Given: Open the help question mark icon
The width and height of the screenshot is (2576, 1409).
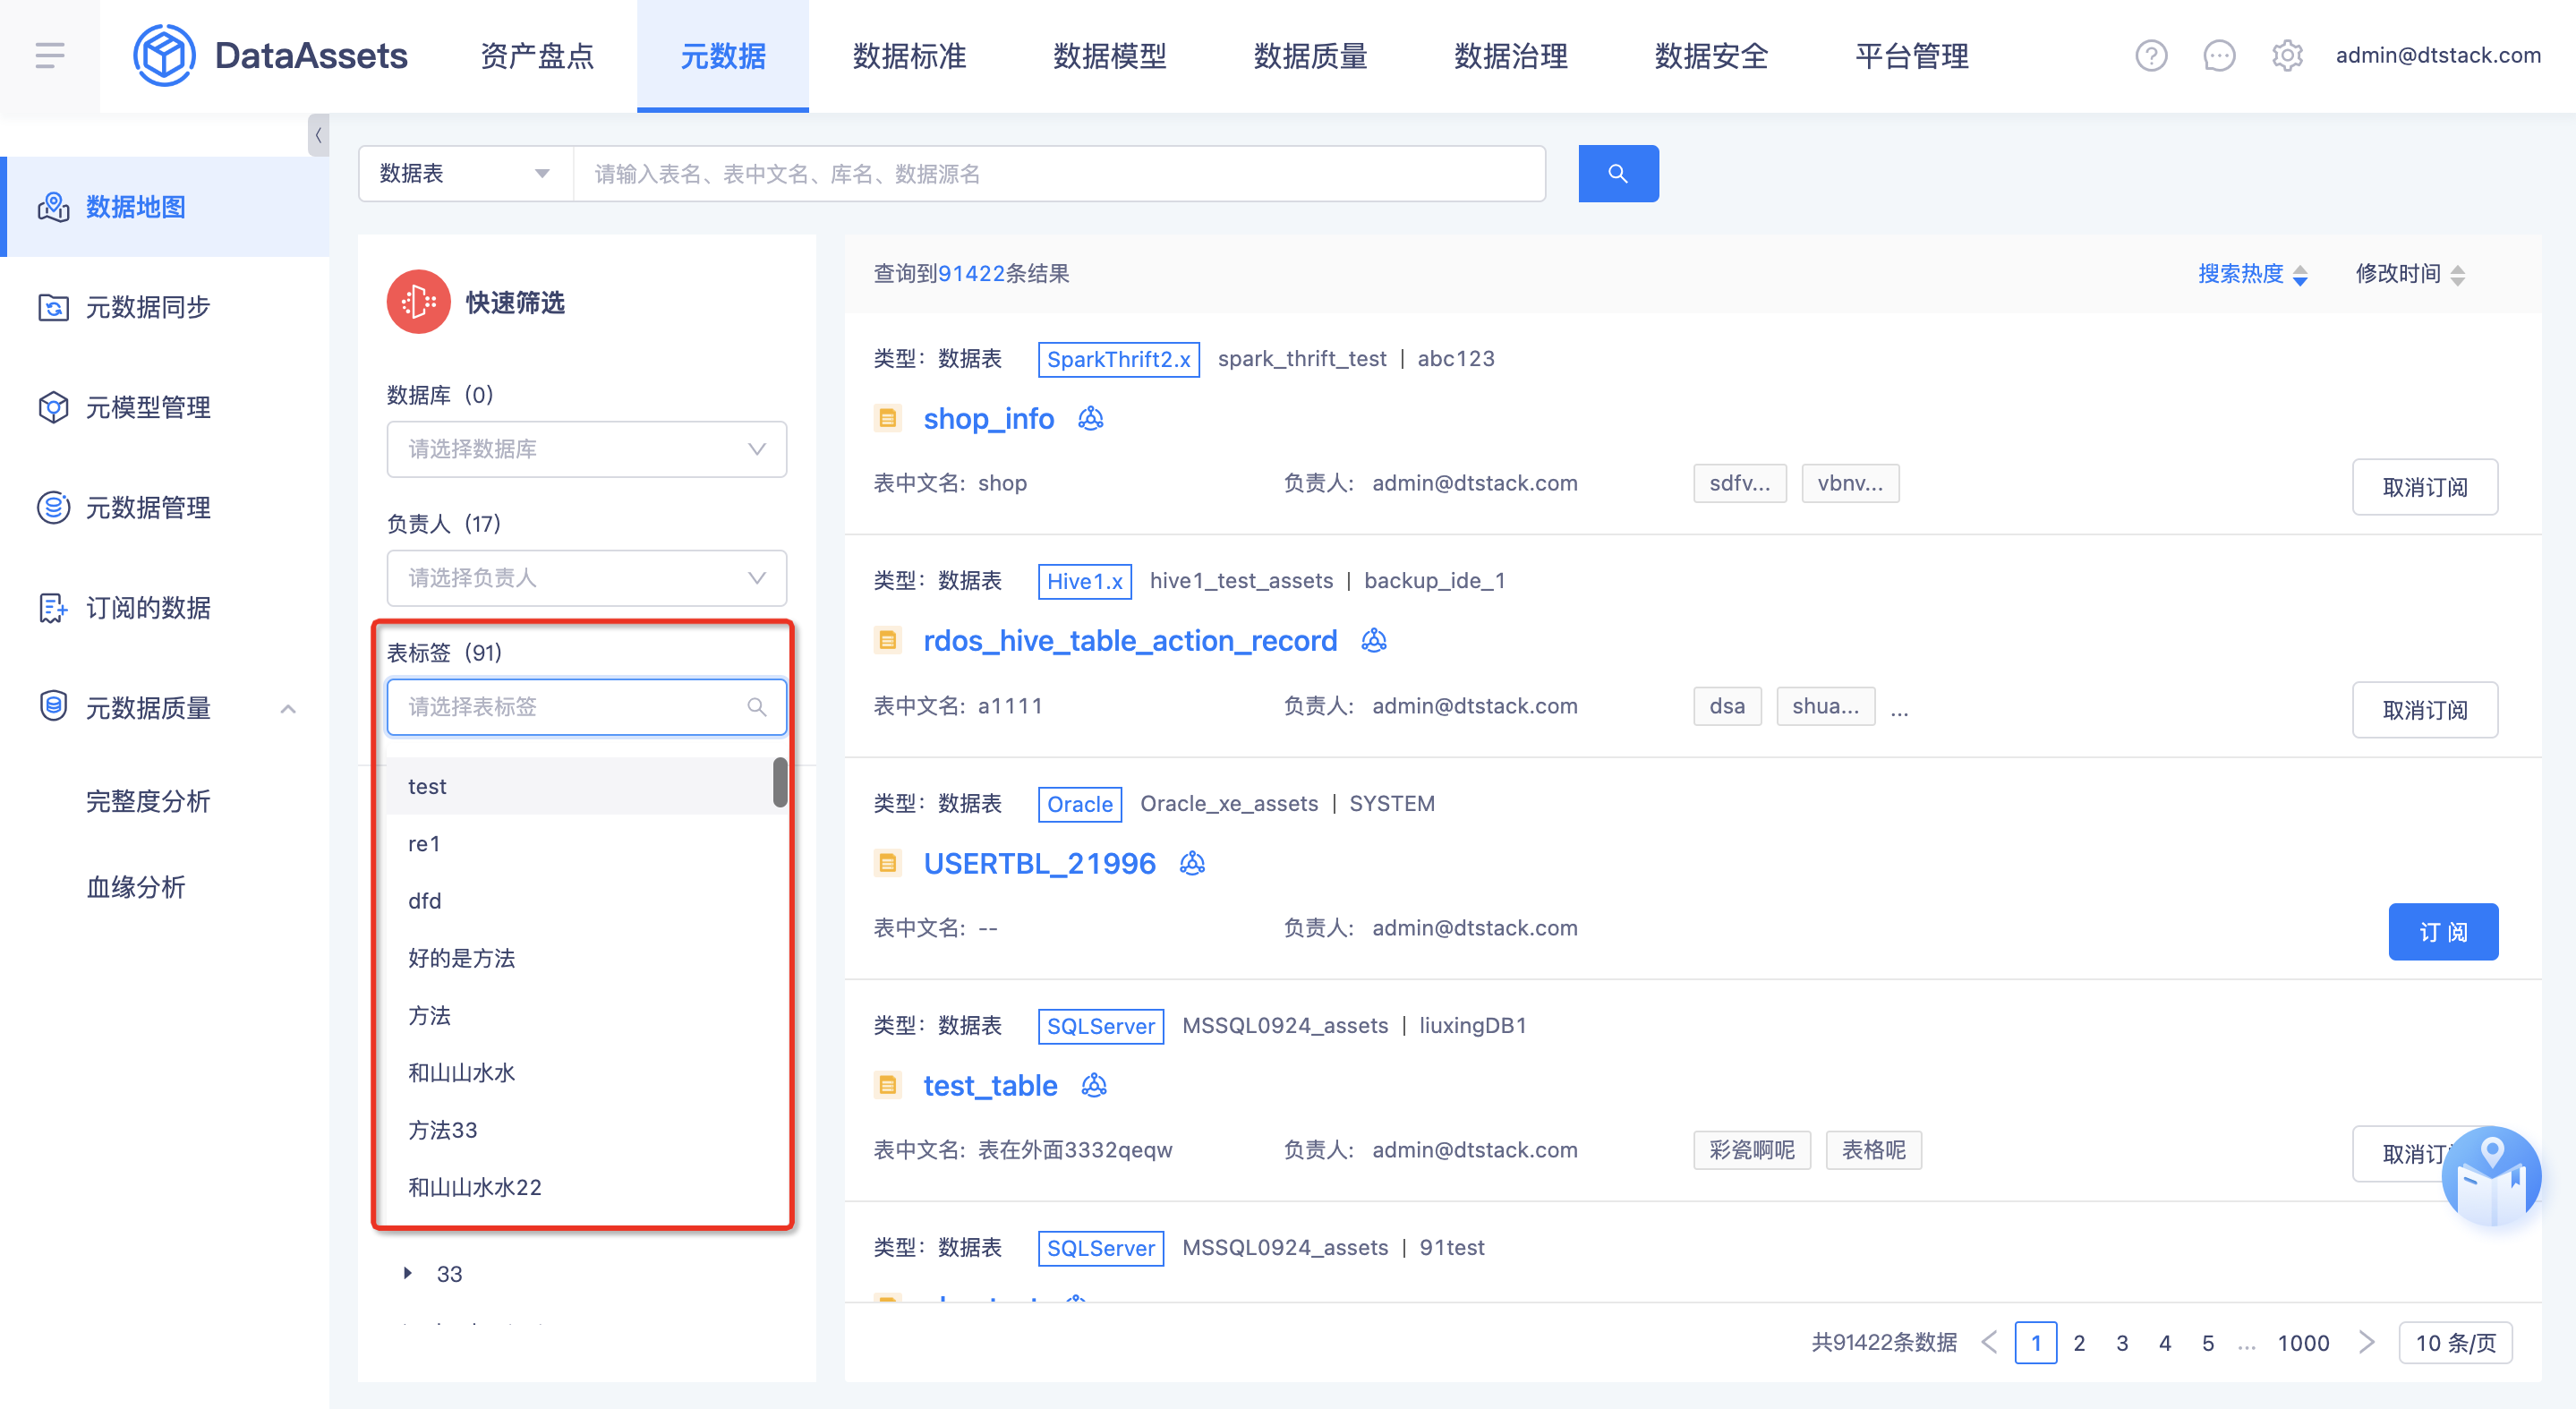Looking at the screenshot, I should click(2151, 55).
